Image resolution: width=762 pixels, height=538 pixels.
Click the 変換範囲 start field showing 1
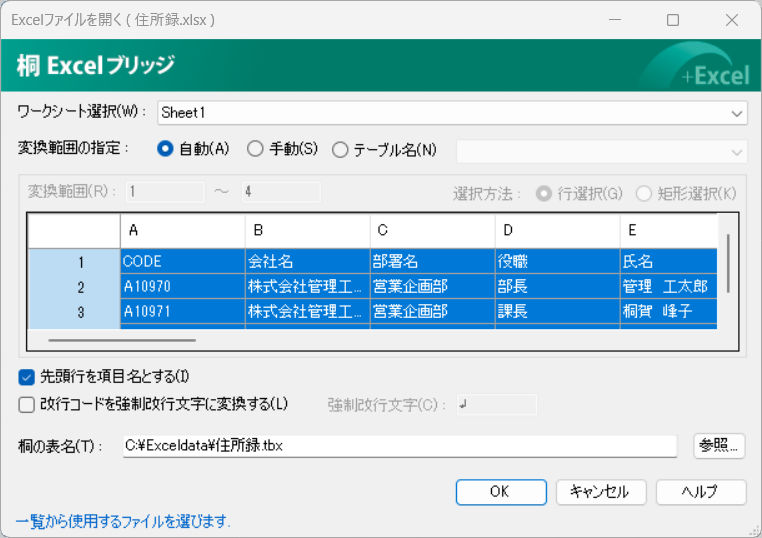point(165,191)
